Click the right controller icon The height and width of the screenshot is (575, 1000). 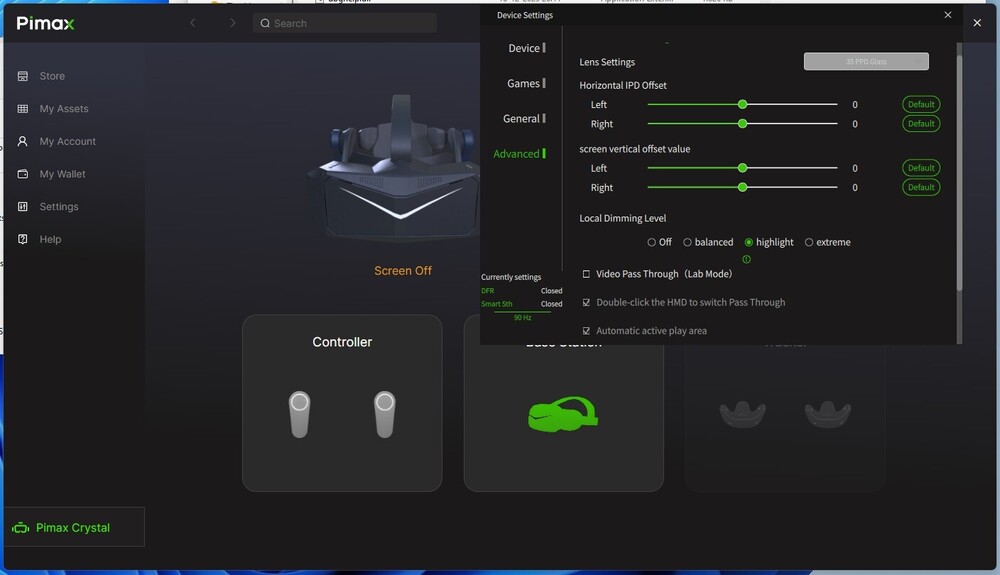385,414
